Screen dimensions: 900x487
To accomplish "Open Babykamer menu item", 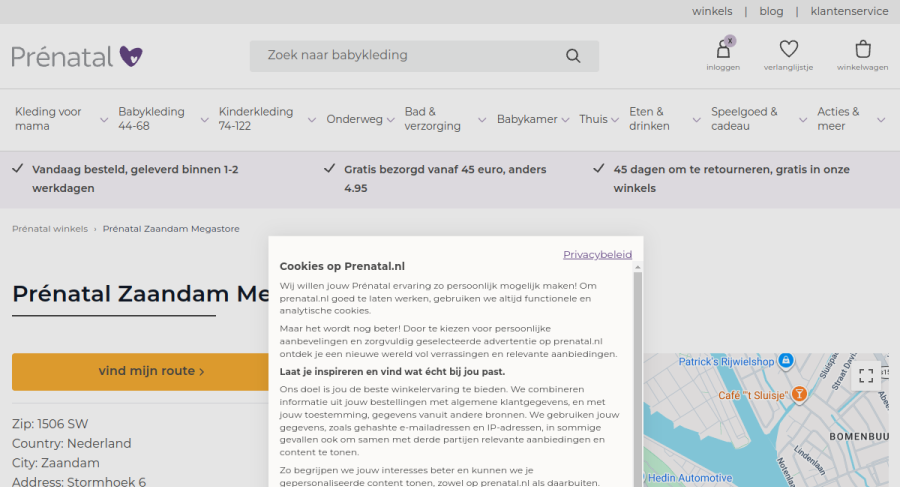I will [527, 119].
